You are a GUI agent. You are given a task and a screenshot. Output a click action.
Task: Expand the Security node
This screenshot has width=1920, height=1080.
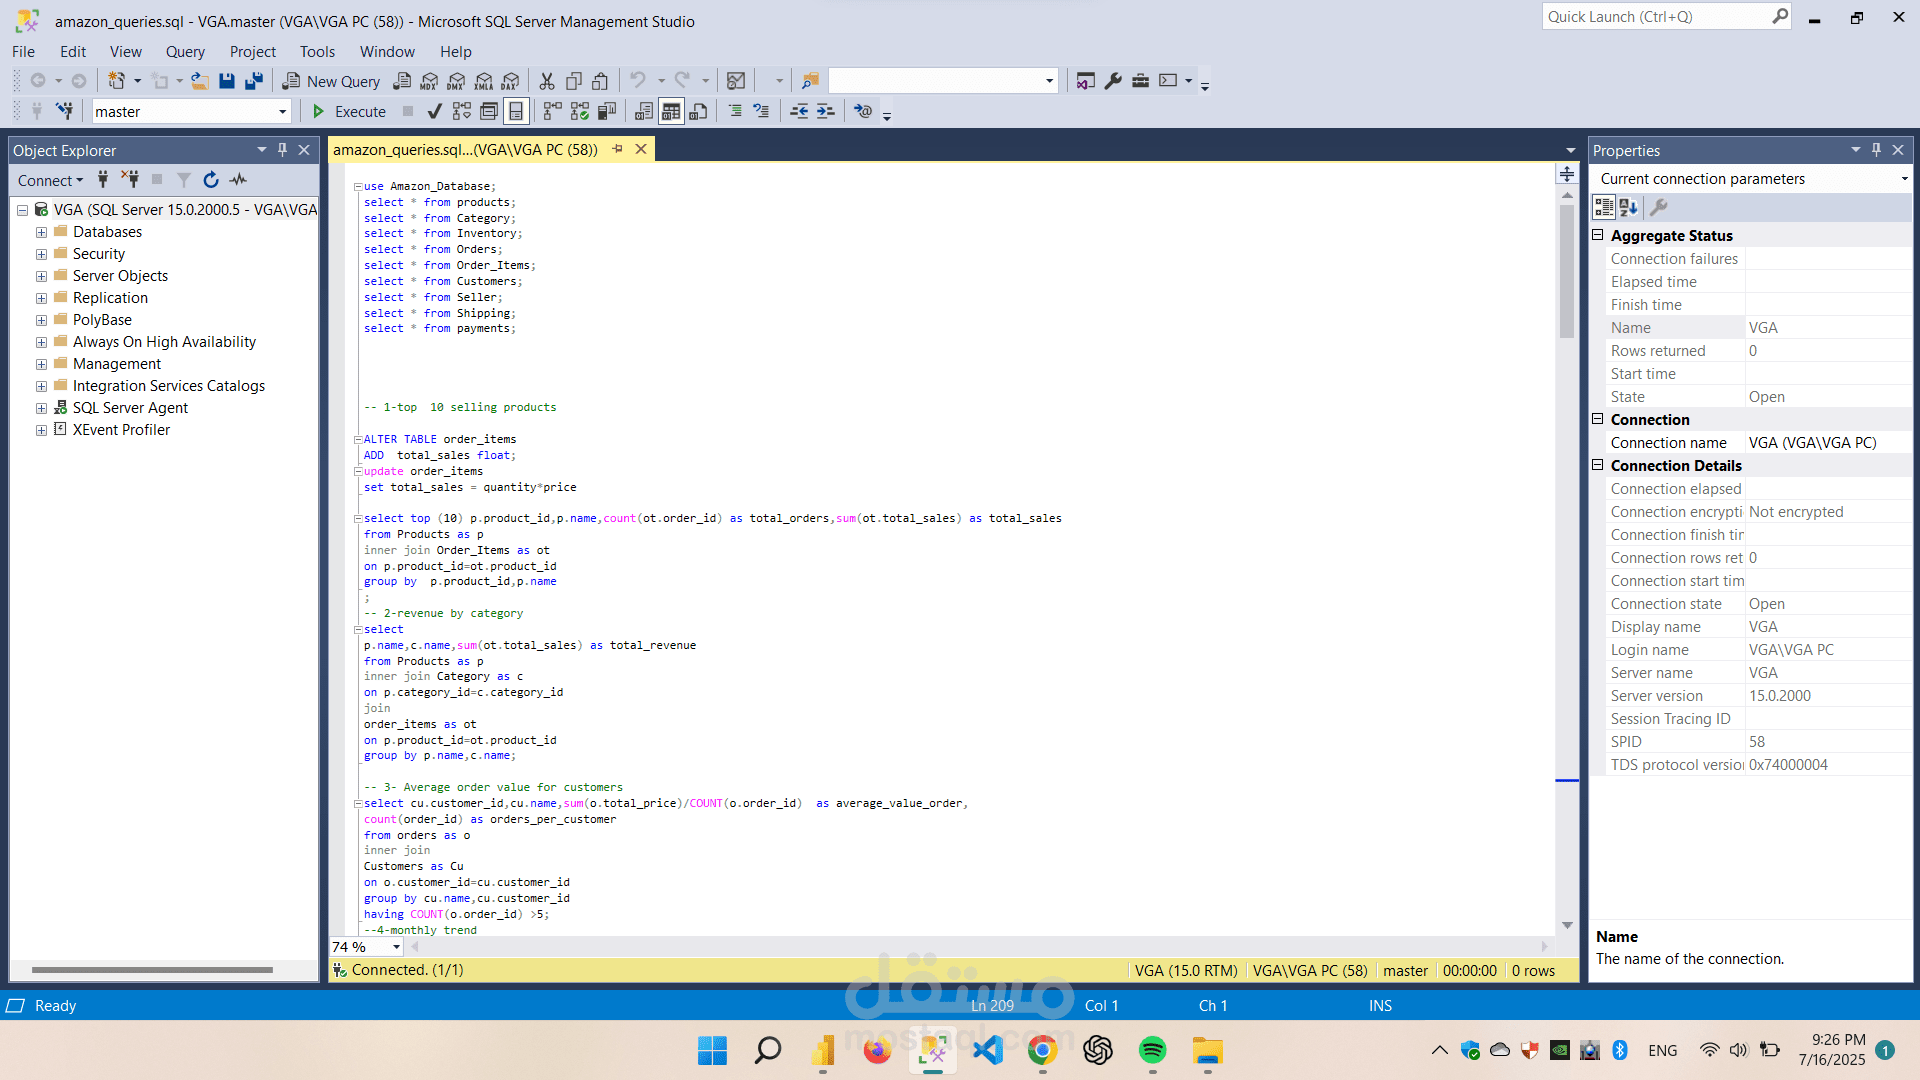pos(41,254)
